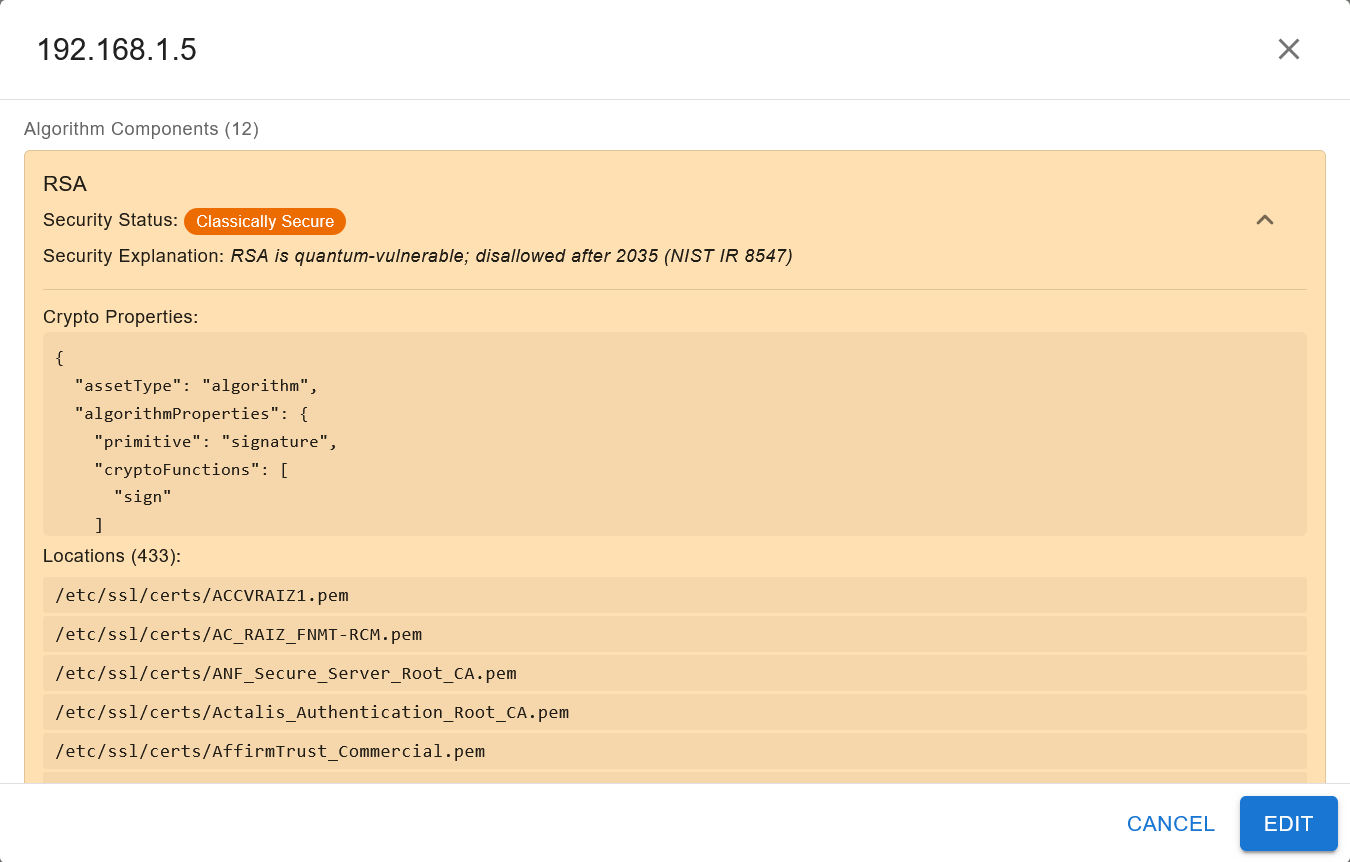Click the RSA security explanation text

click(511, 256)
